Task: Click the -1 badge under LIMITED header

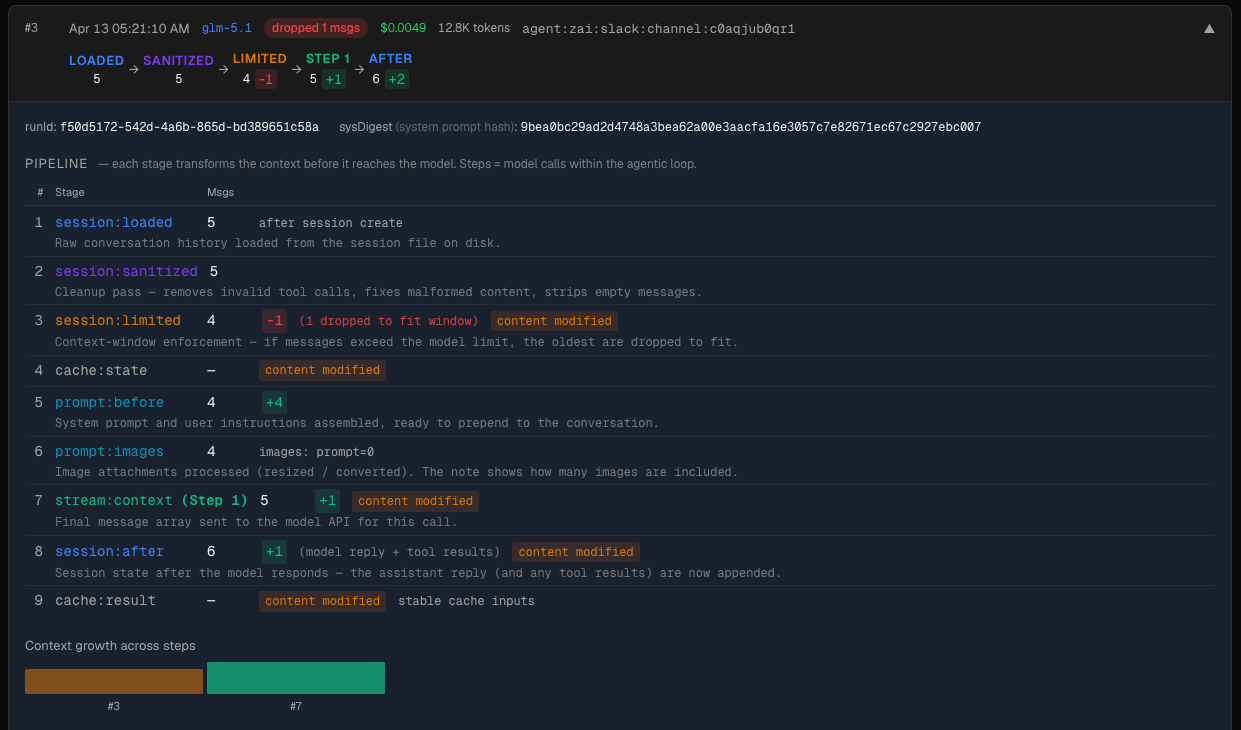Action: (x=266, y=79)
